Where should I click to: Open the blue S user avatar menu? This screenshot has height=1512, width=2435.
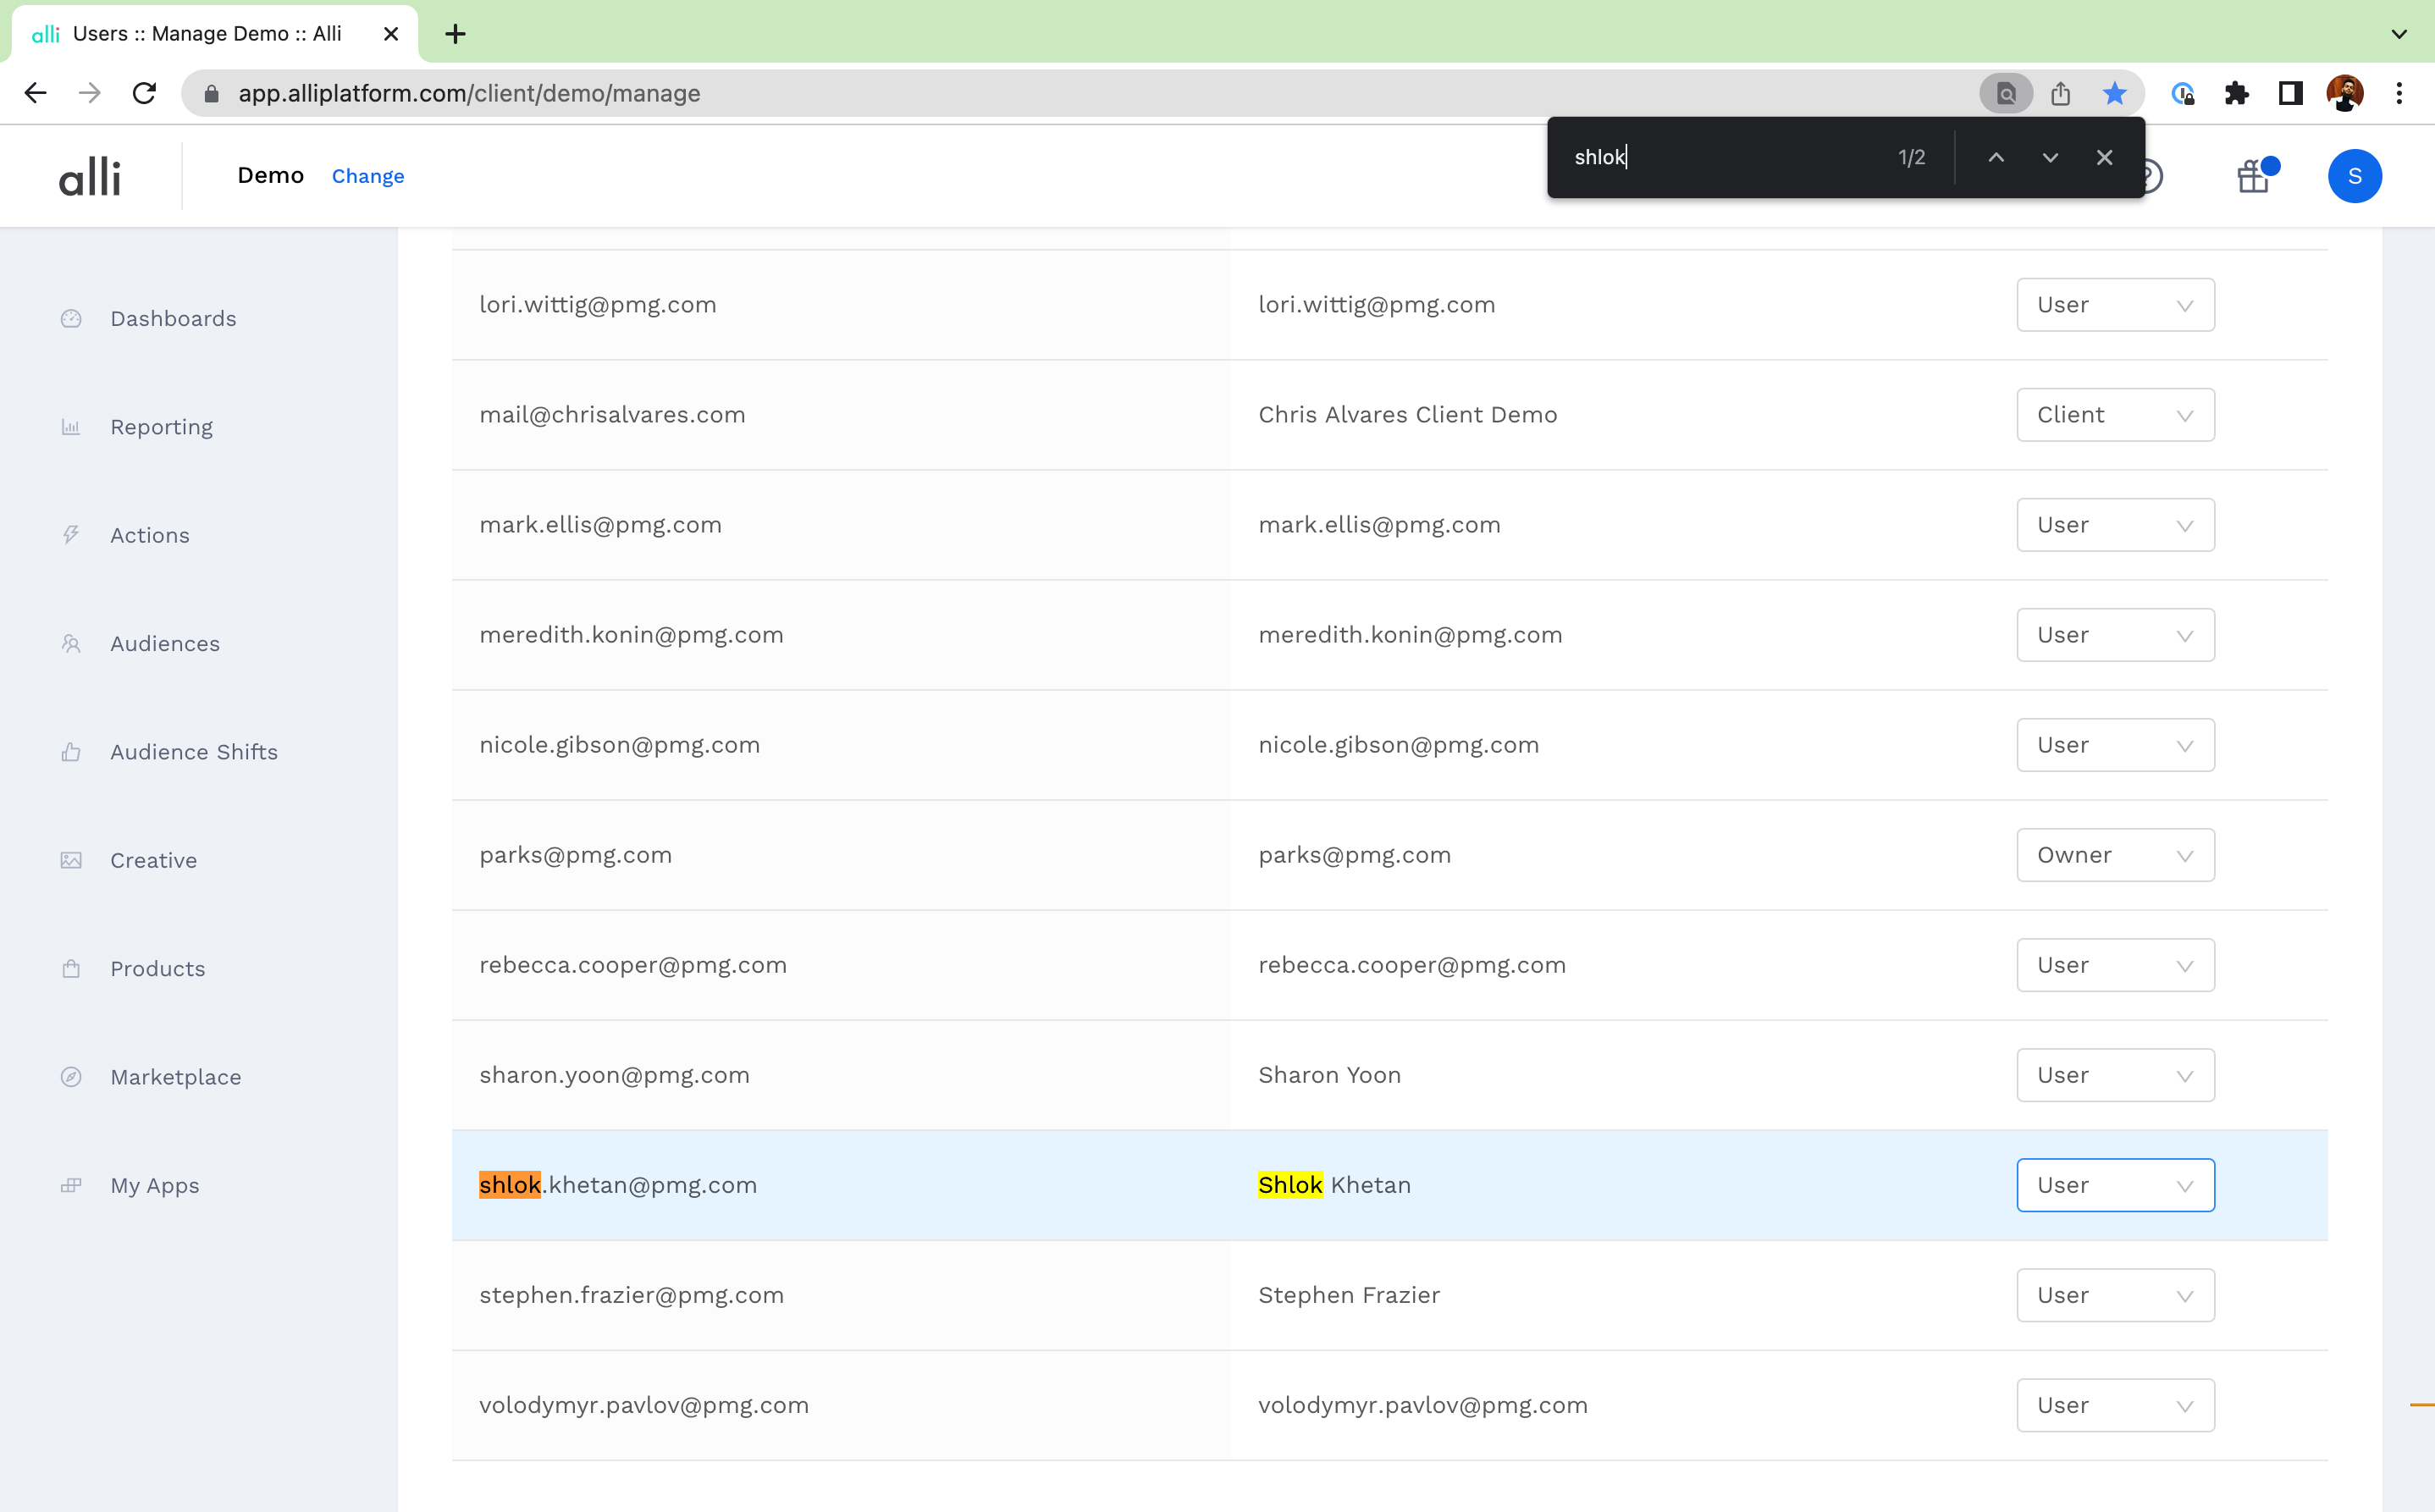[2354, 176]
